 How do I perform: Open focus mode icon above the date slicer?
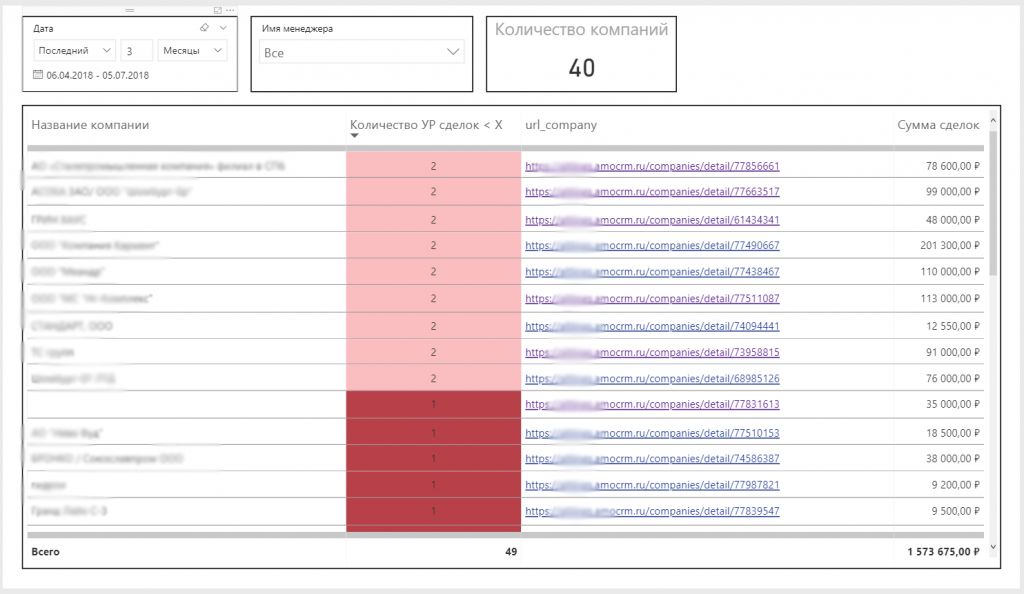(x=217, y=10)
